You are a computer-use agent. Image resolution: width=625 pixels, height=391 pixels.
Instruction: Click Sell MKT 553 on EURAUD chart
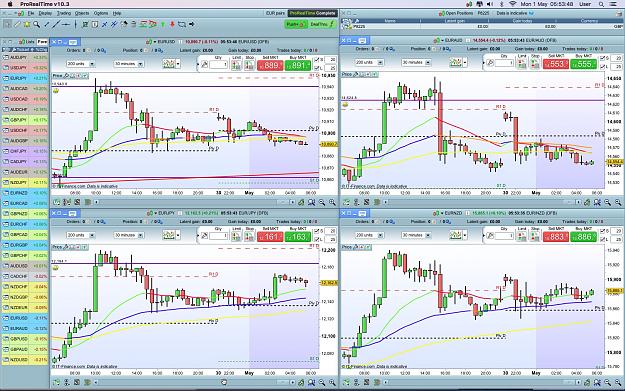556,64
